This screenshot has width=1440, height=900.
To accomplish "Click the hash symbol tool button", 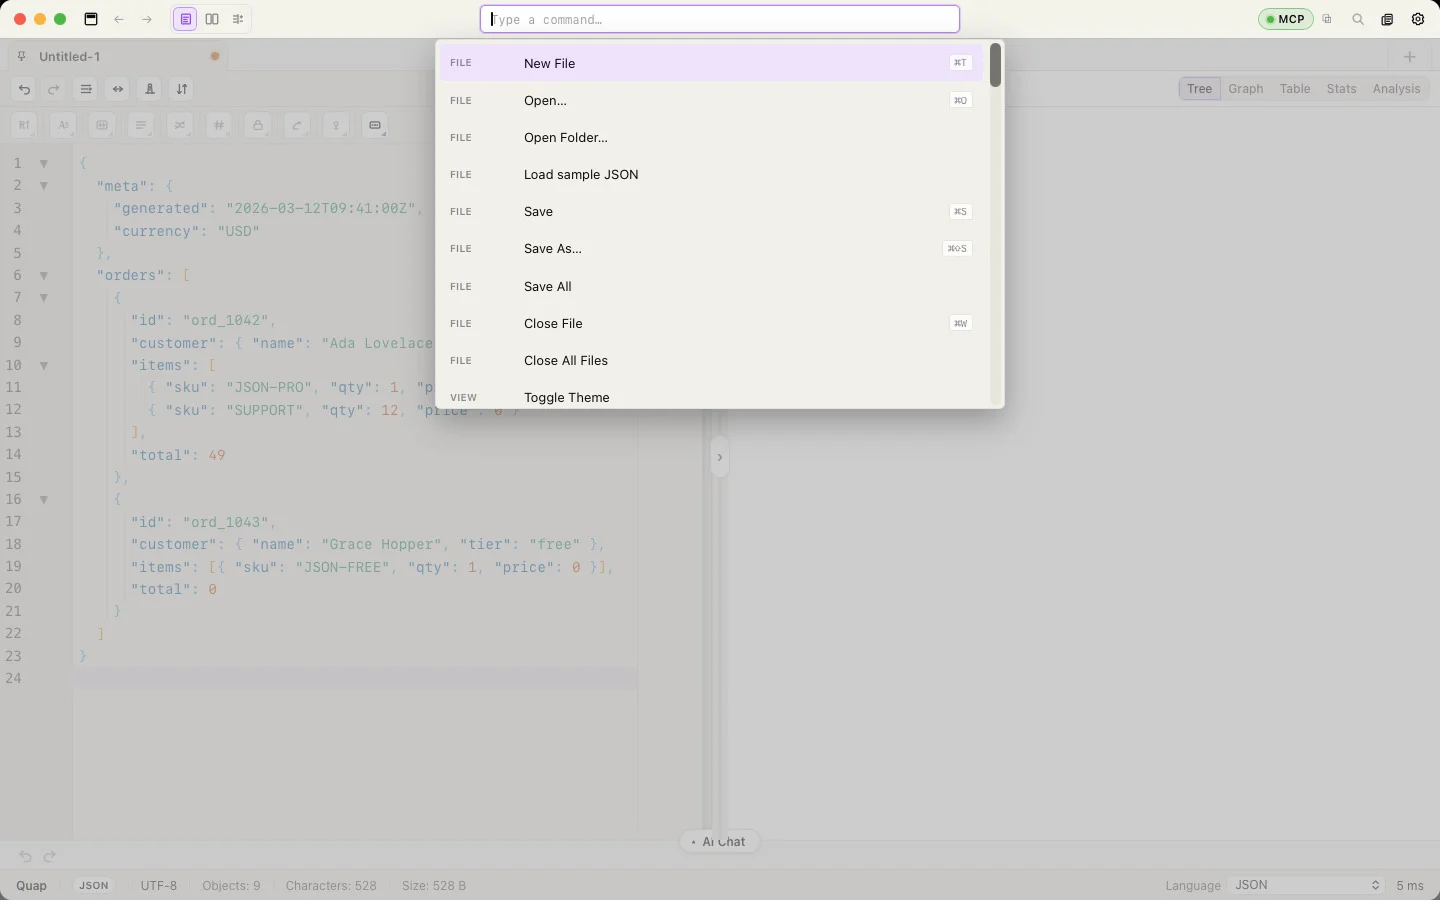I will tap(219, 125).
